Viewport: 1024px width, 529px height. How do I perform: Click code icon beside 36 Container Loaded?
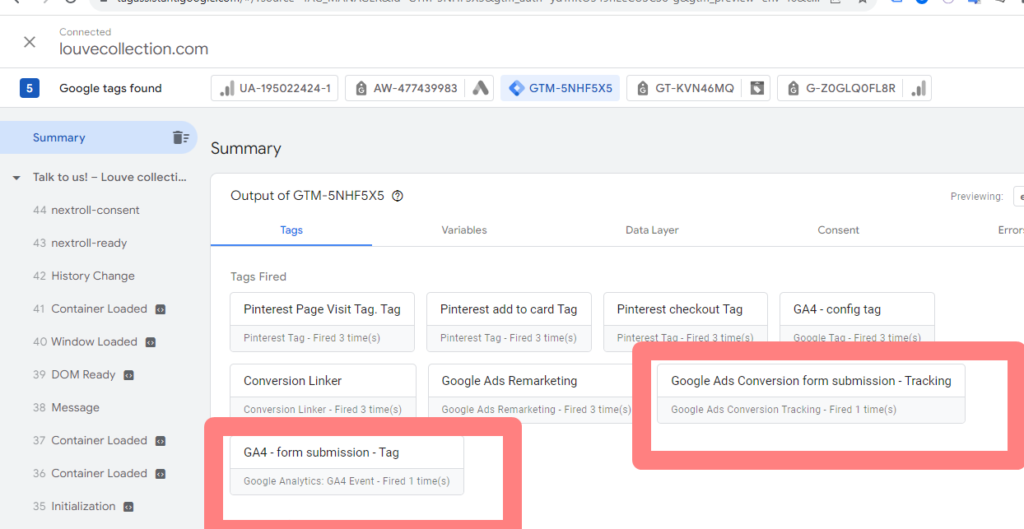160,474
